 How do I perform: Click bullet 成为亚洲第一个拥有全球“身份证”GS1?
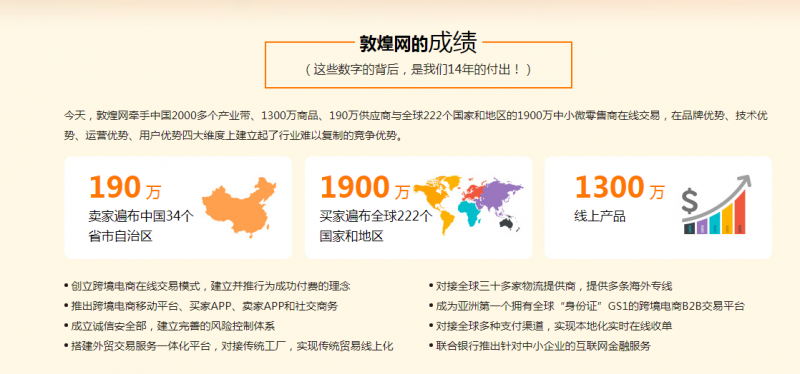(x=587, y=306)
